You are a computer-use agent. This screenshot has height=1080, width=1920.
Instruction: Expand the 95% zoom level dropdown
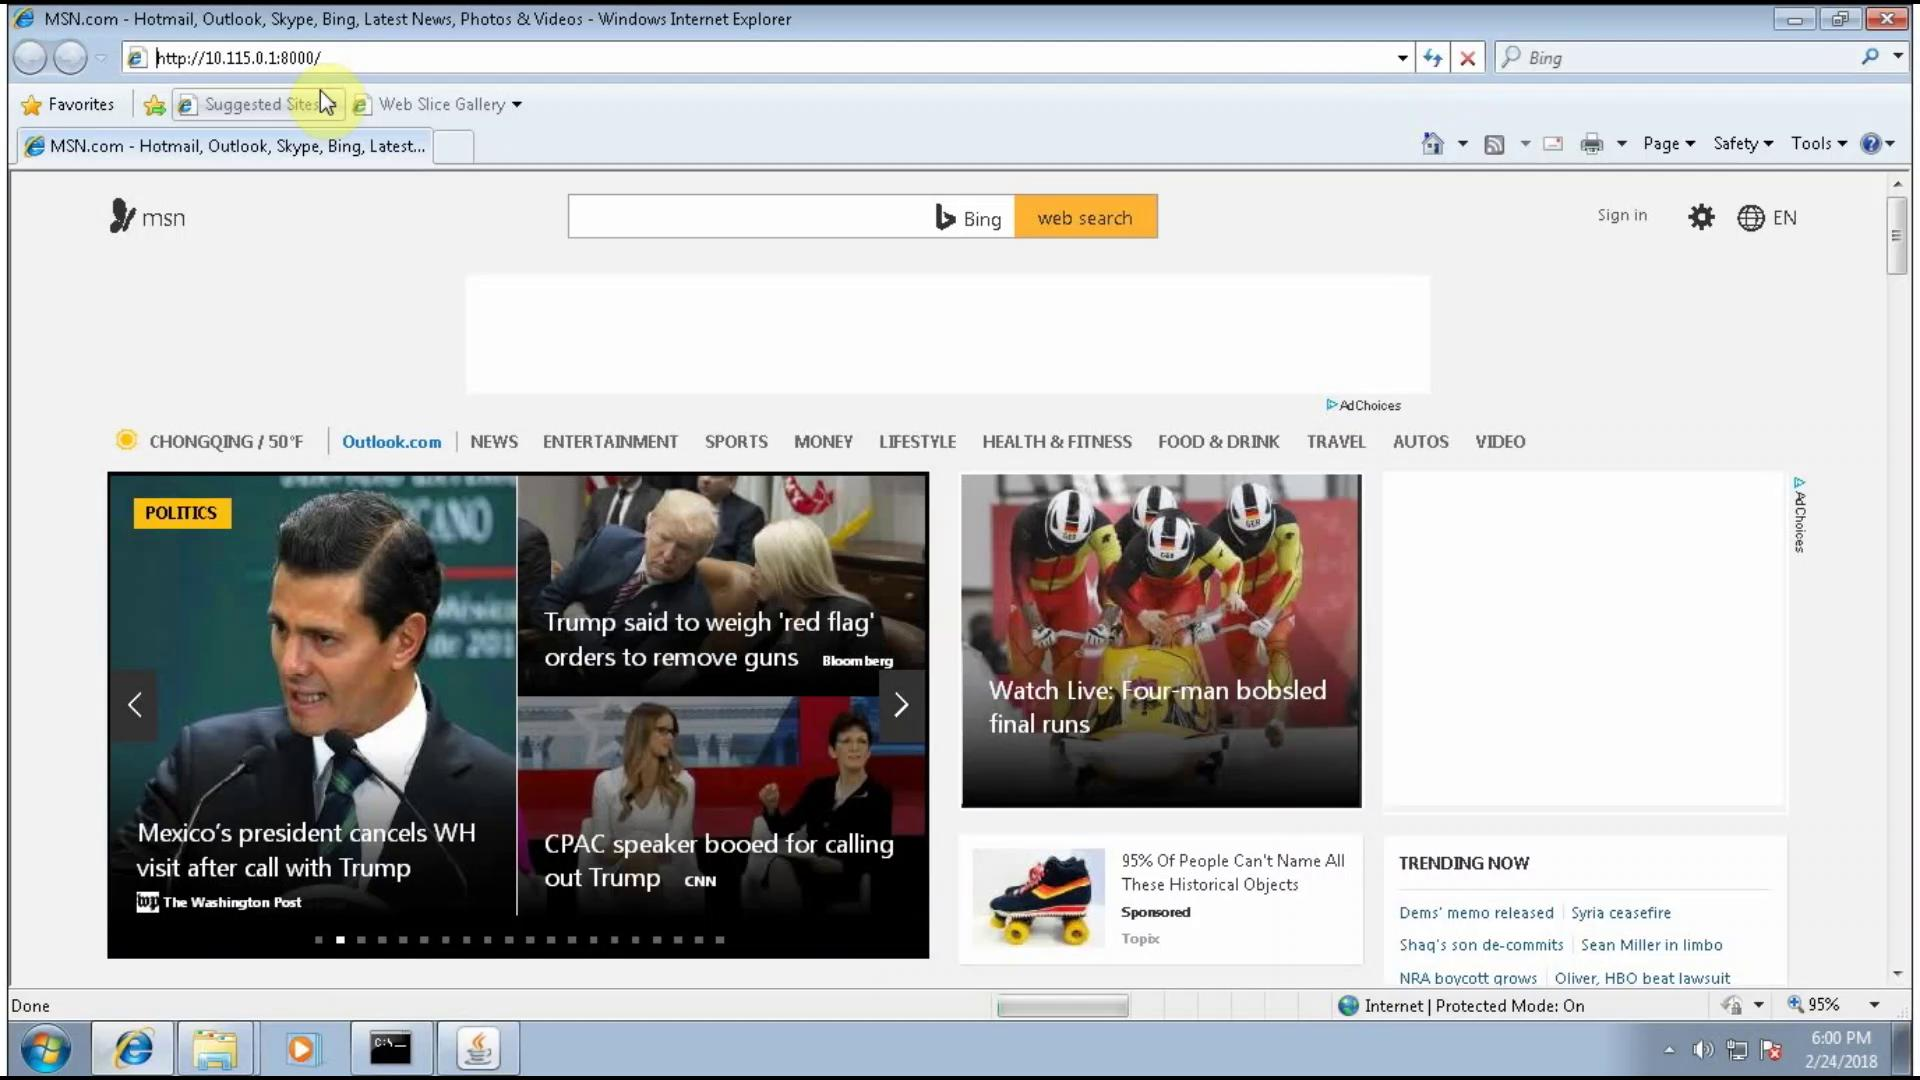1874,1005
